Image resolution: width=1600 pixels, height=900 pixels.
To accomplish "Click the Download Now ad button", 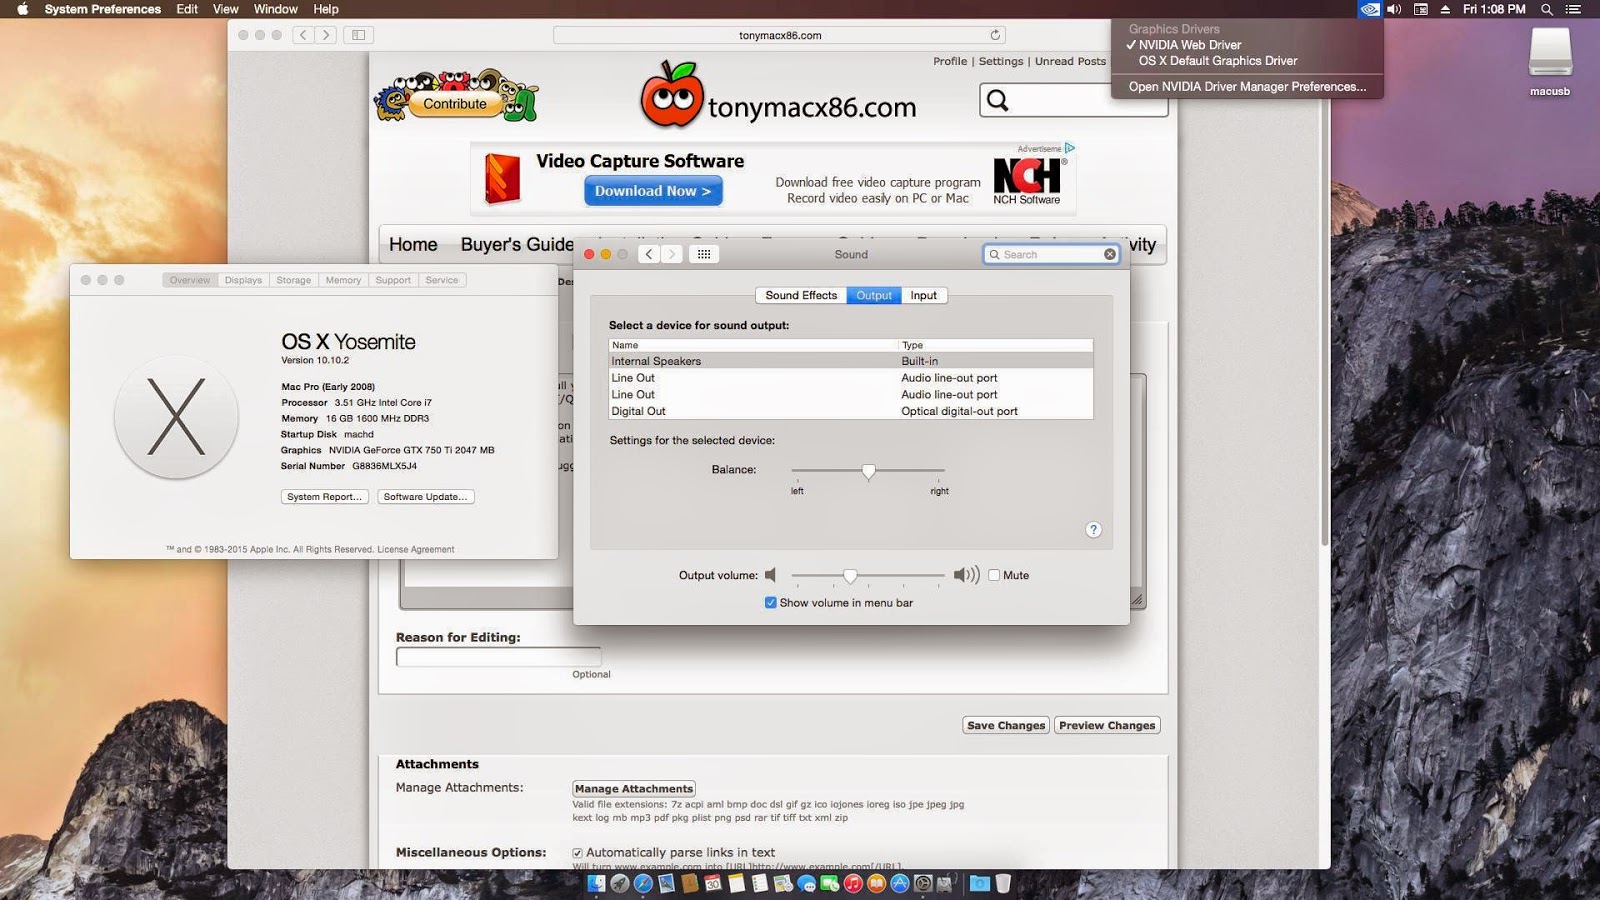I will [x=653, y=191].
